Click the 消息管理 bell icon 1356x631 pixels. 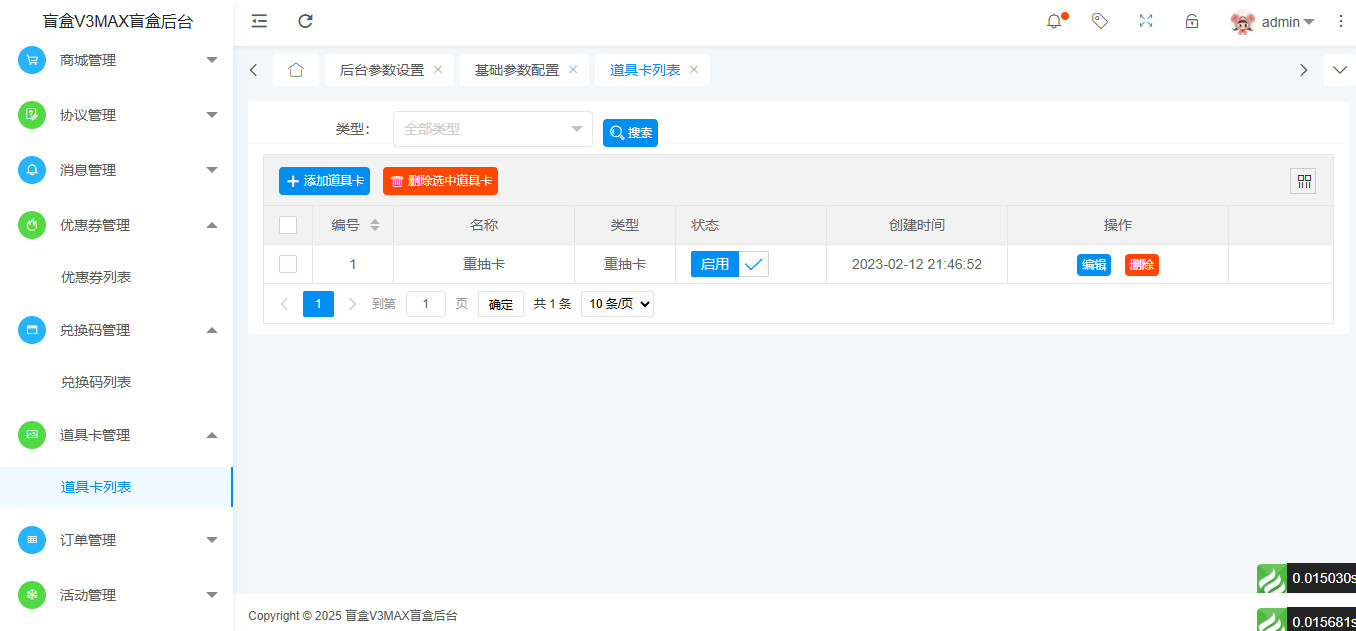click(32, 170)
